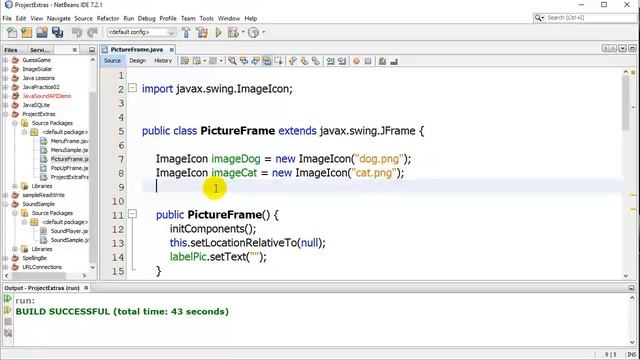Toggle Rectangular Selection in editor toolbar
640x360 pixels.
pyautogui.click(x=278, y=61)
